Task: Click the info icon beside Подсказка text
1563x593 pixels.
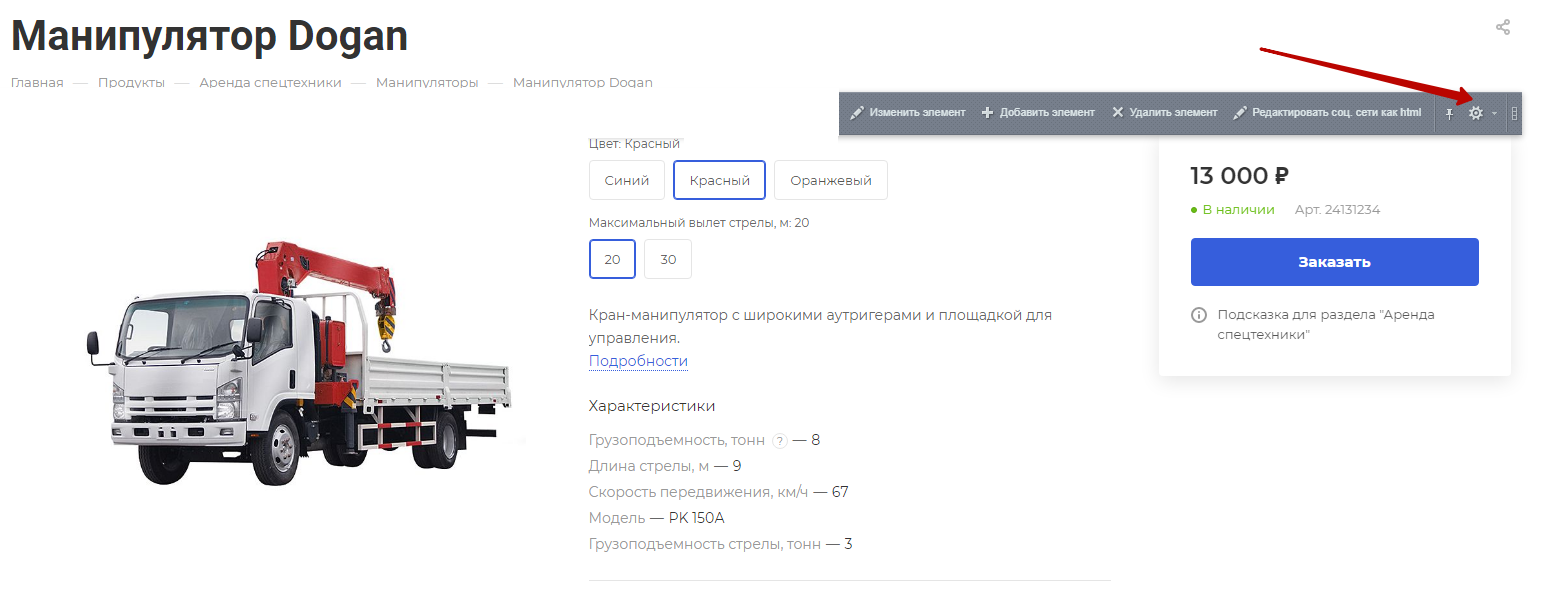Action: point(1198,315)
